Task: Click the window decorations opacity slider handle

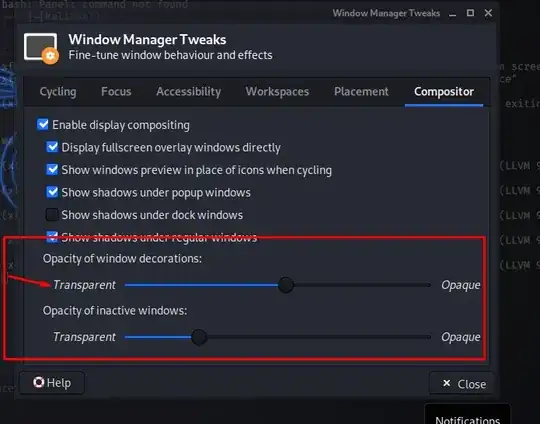Action: pos(285,285)
